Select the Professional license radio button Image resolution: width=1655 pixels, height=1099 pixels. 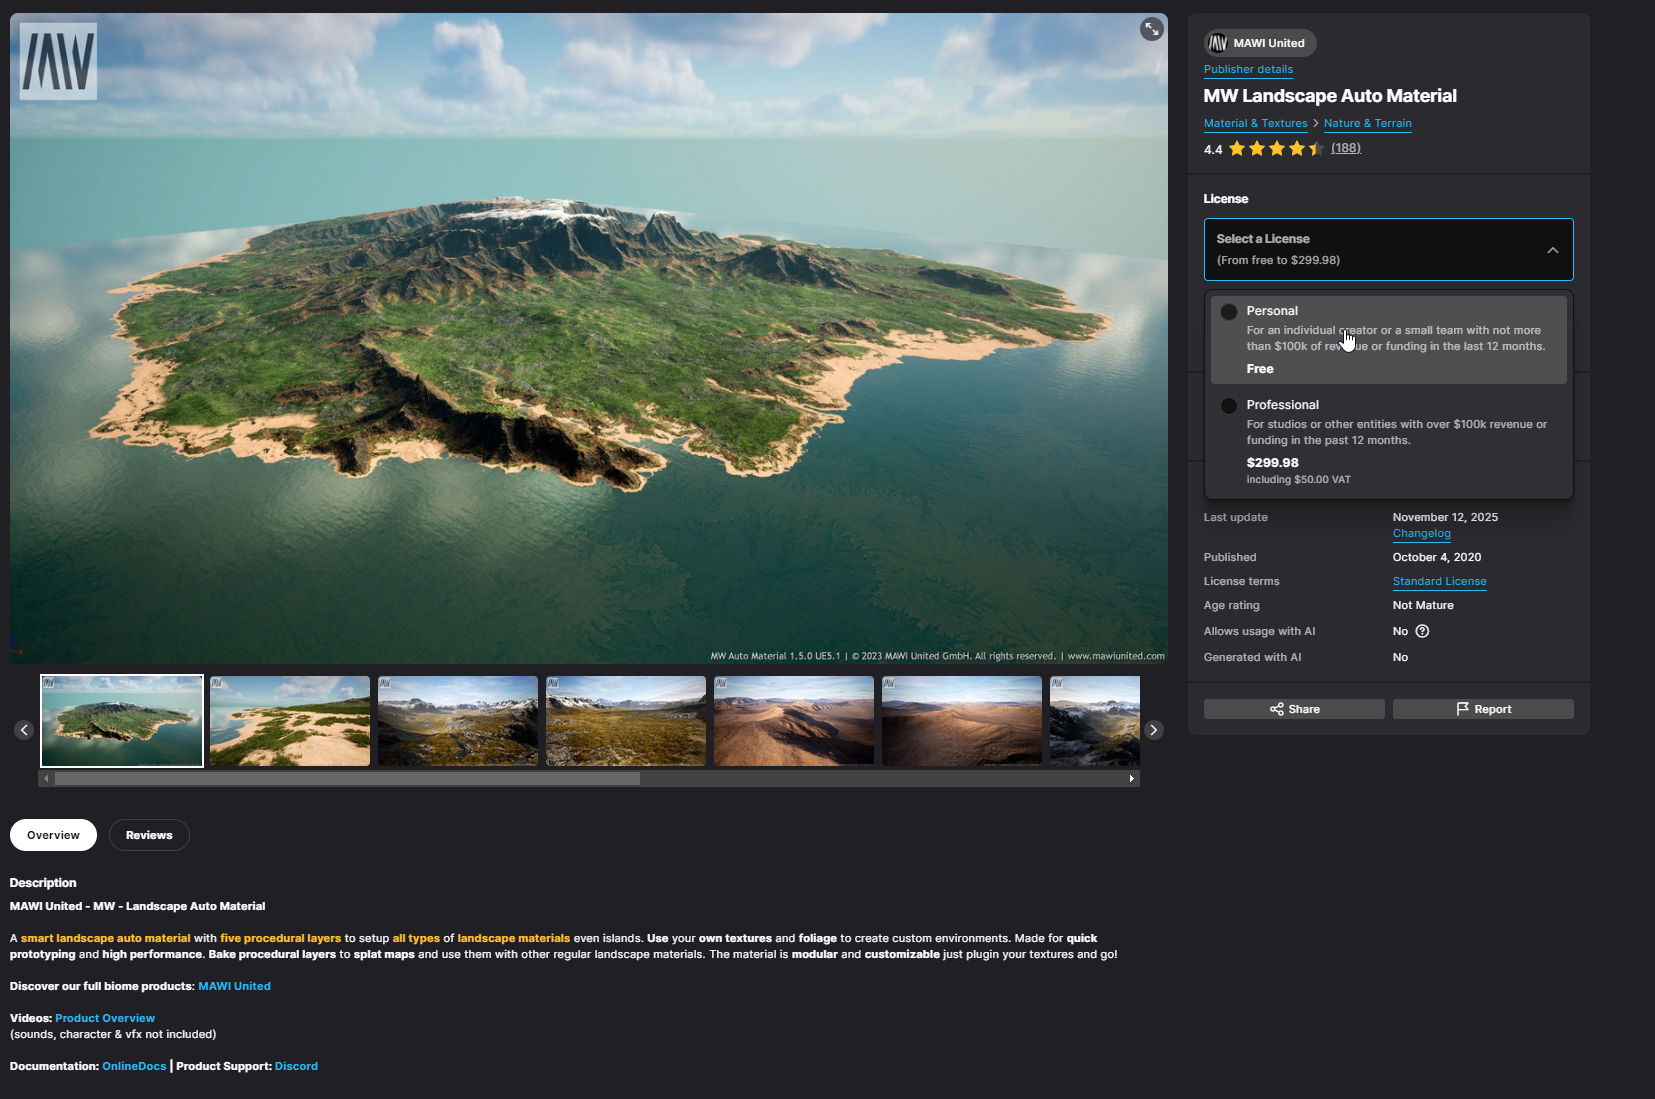point(1229,406)
